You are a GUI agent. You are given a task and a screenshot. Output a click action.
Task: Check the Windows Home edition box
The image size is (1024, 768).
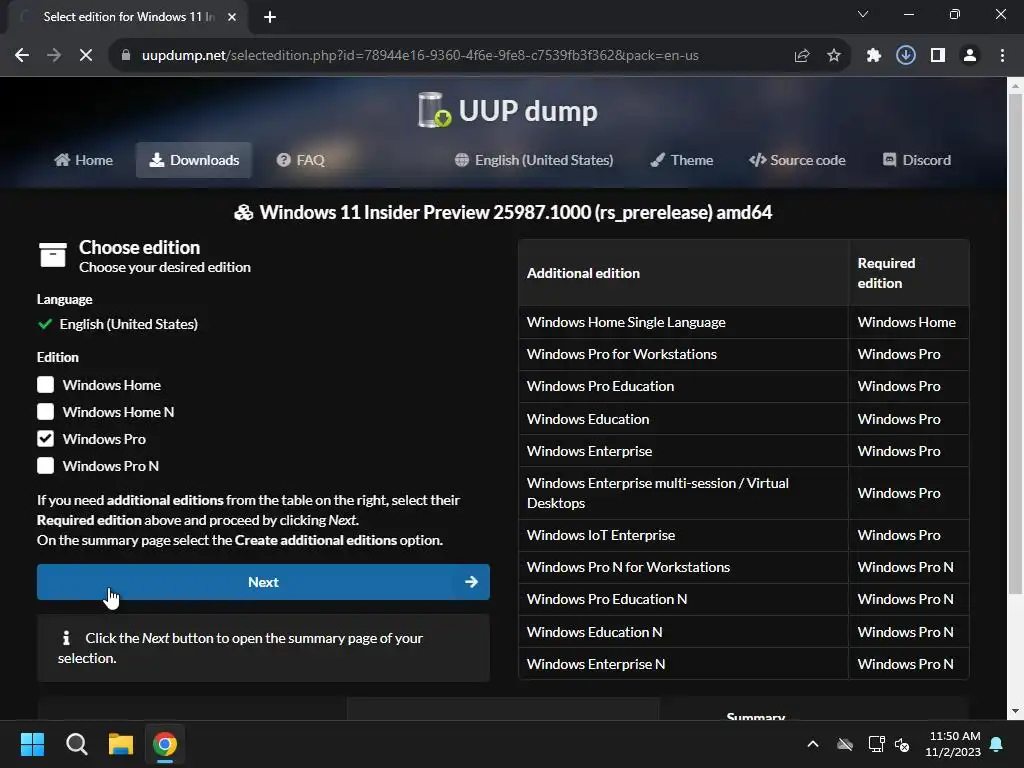pyautogui.click(x=45, y=385)
